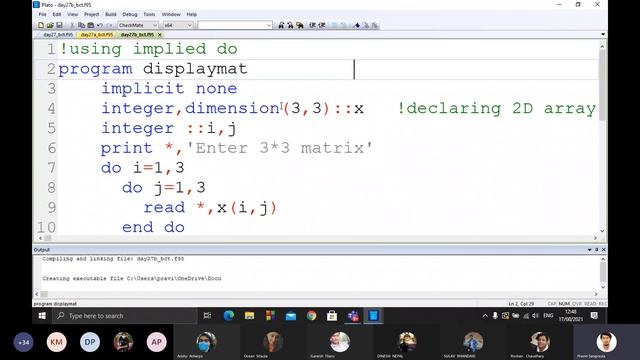Click the editor scroll down arrow
The height and width of the screenshot is (360, 640).
[x=602, y=231]
